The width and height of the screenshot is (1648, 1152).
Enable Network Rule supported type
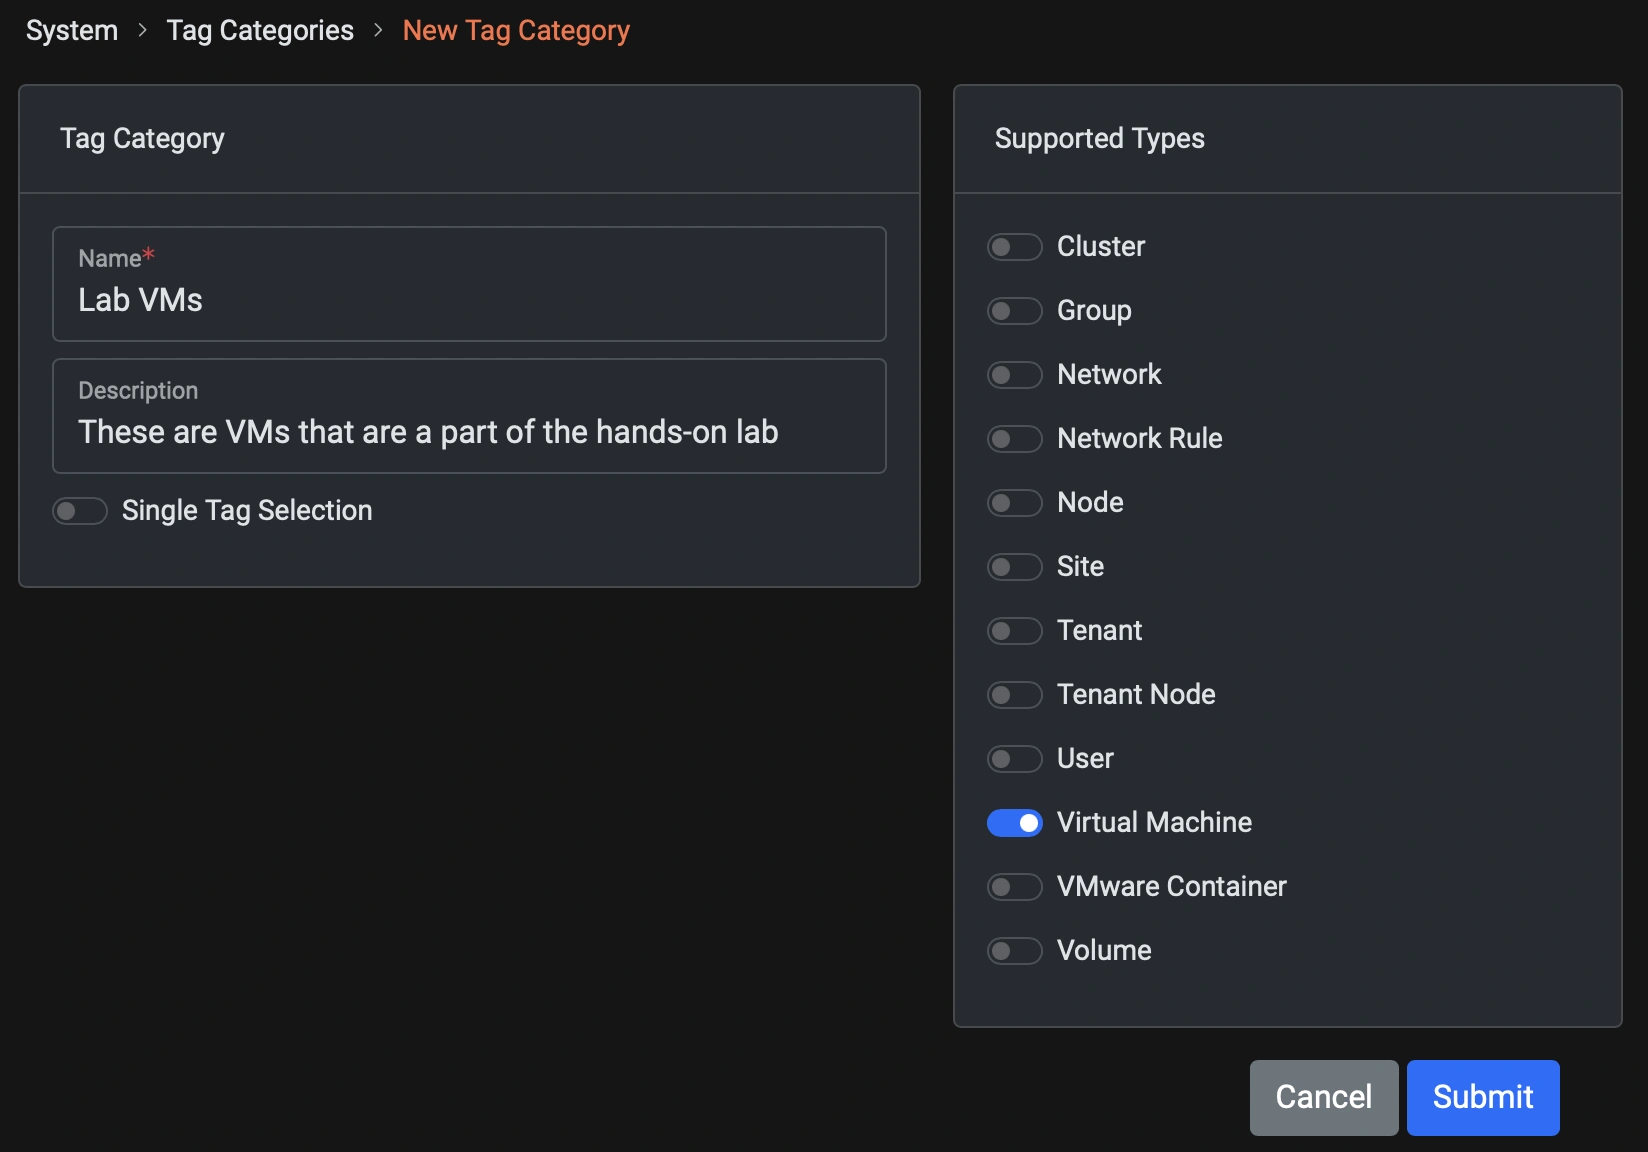pos(1014,439)
